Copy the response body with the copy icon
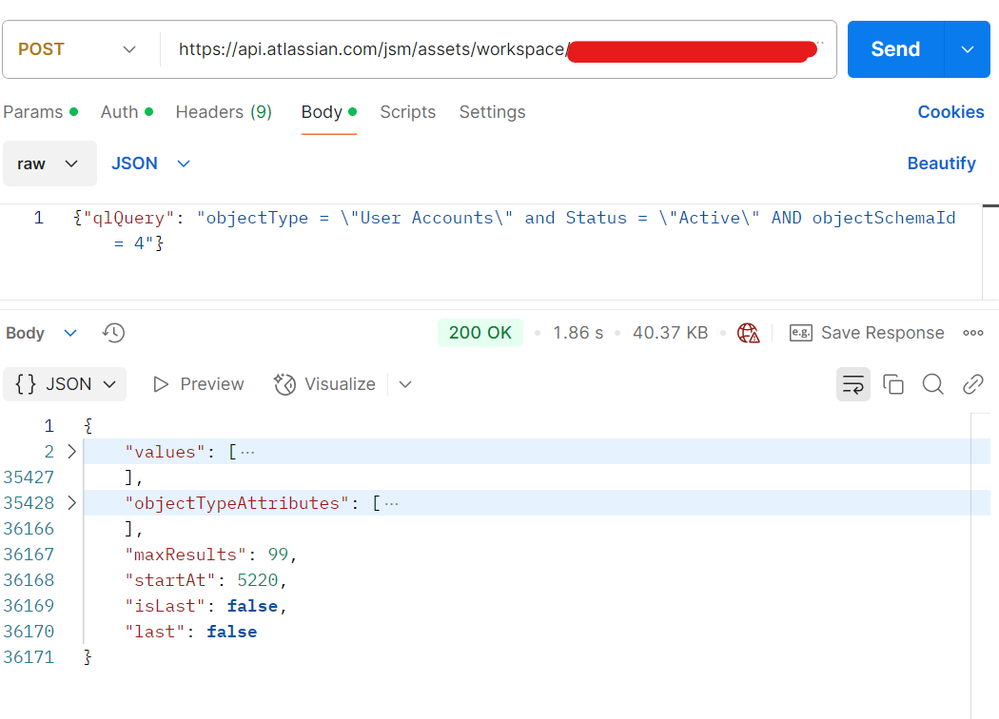 (893, 384)
